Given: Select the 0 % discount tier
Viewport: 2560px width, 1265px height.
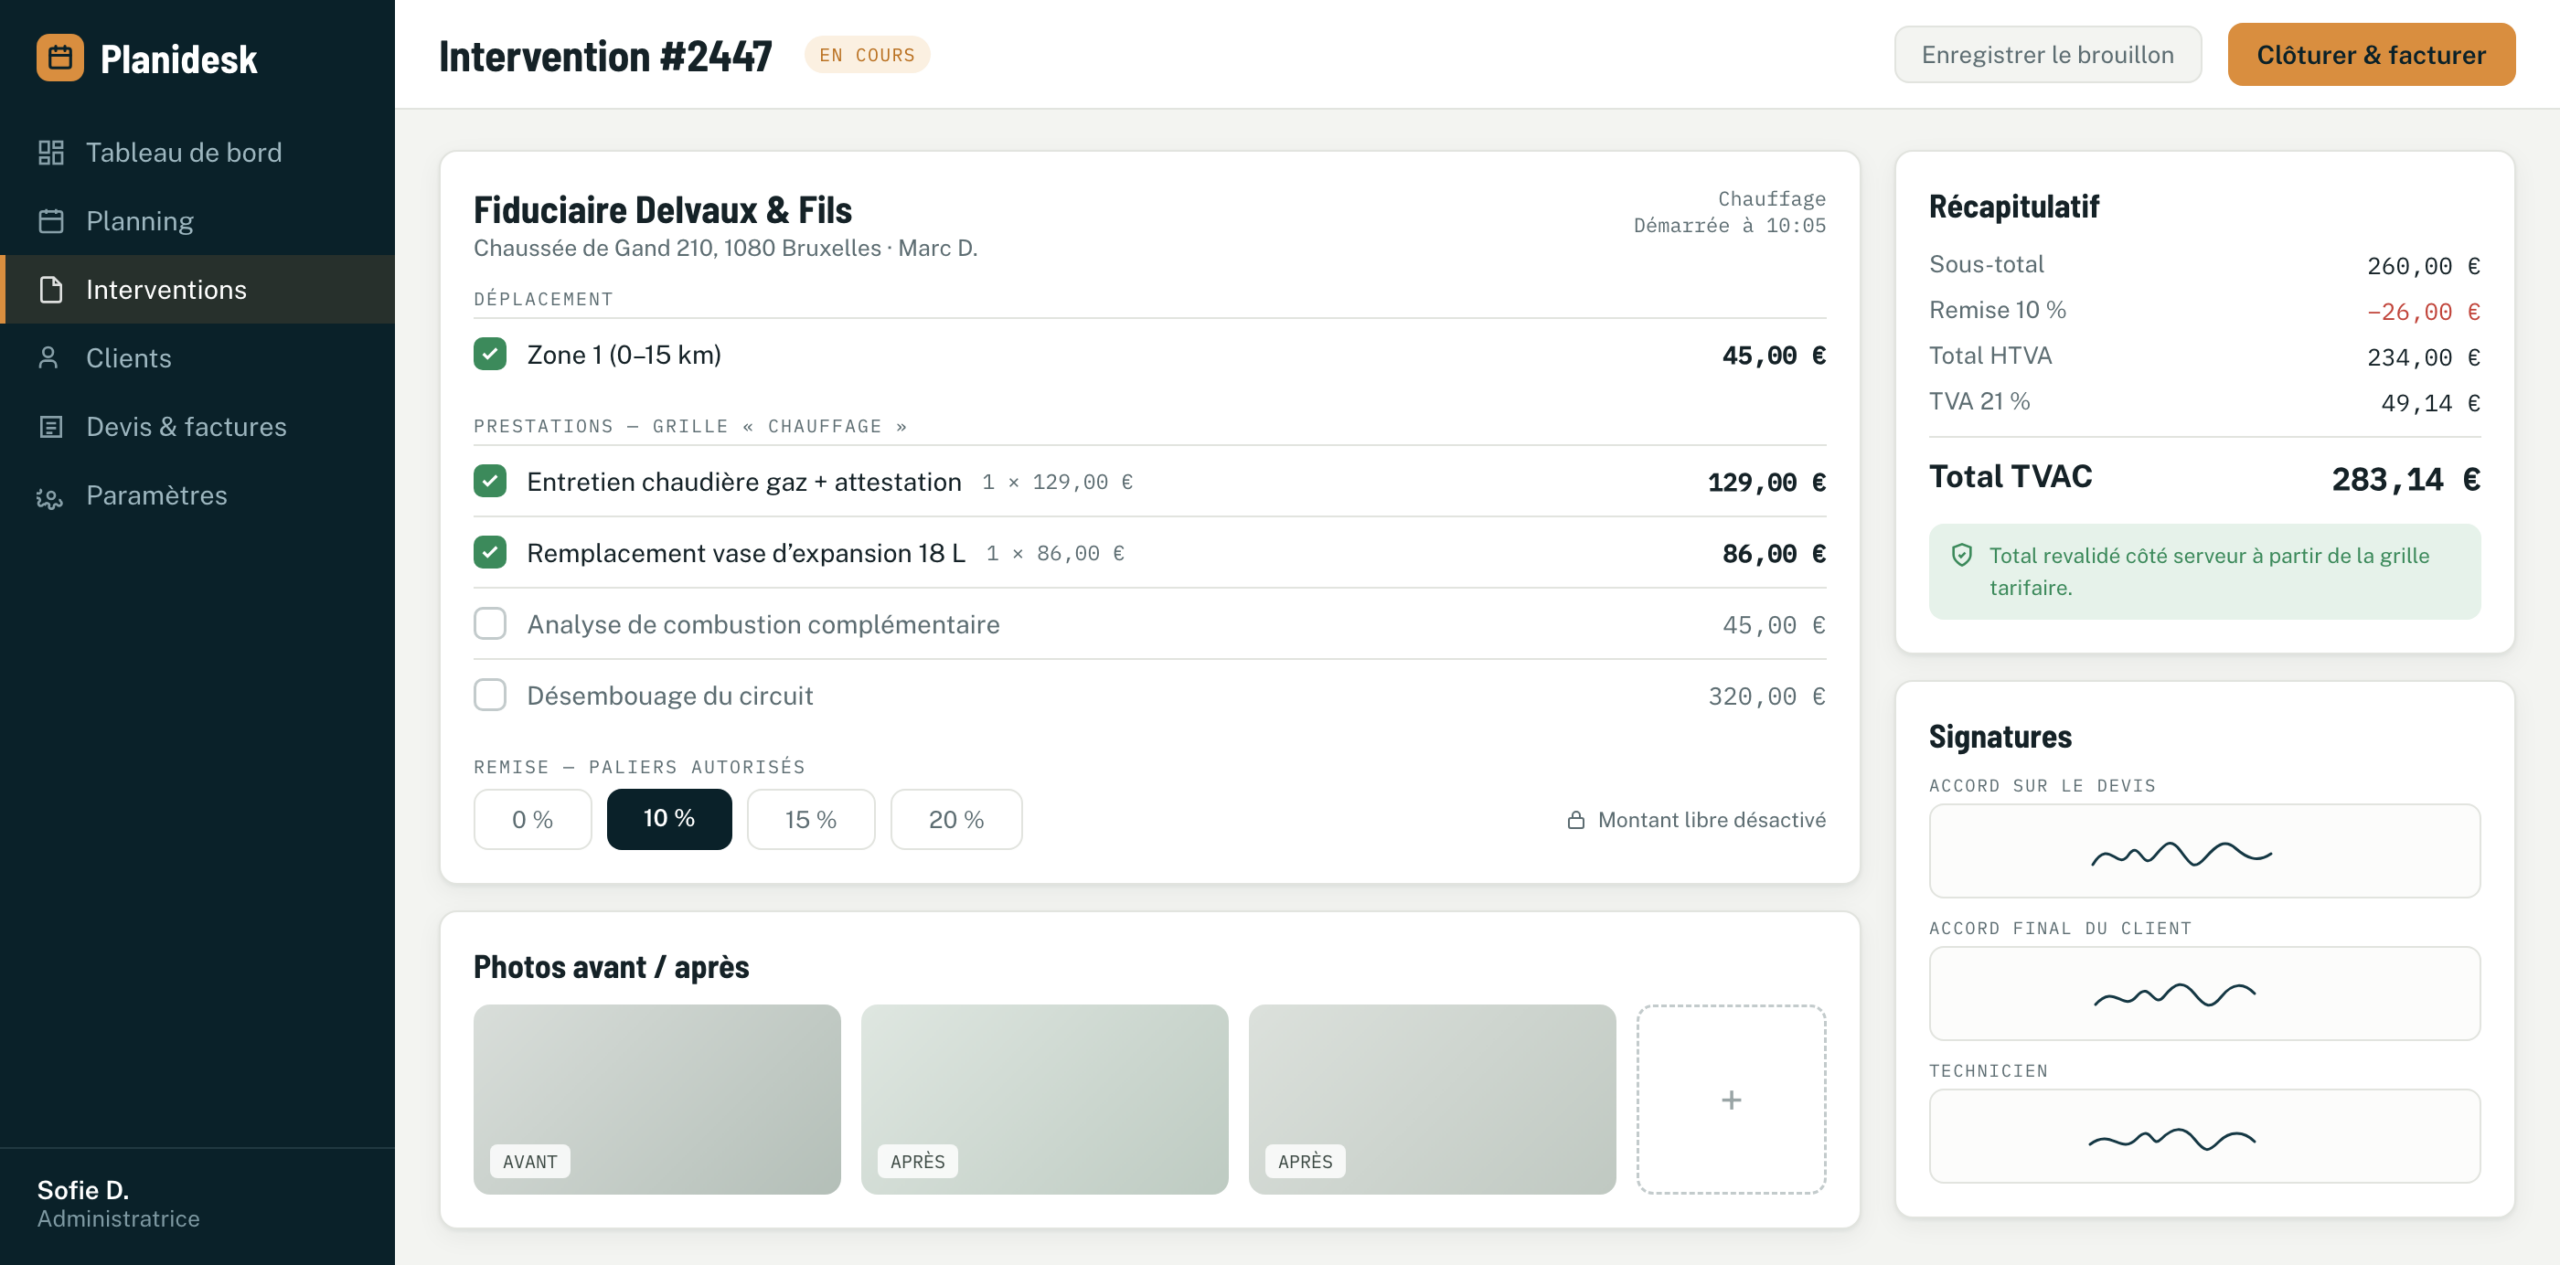Looking at the screenshot, I should (533, 820).
